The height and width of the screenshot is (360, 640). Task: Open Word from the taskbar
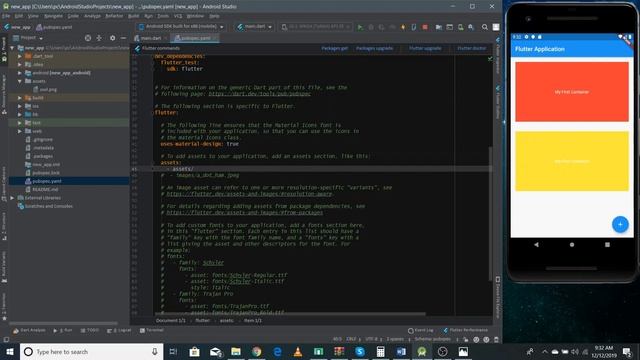pos(401,351)
